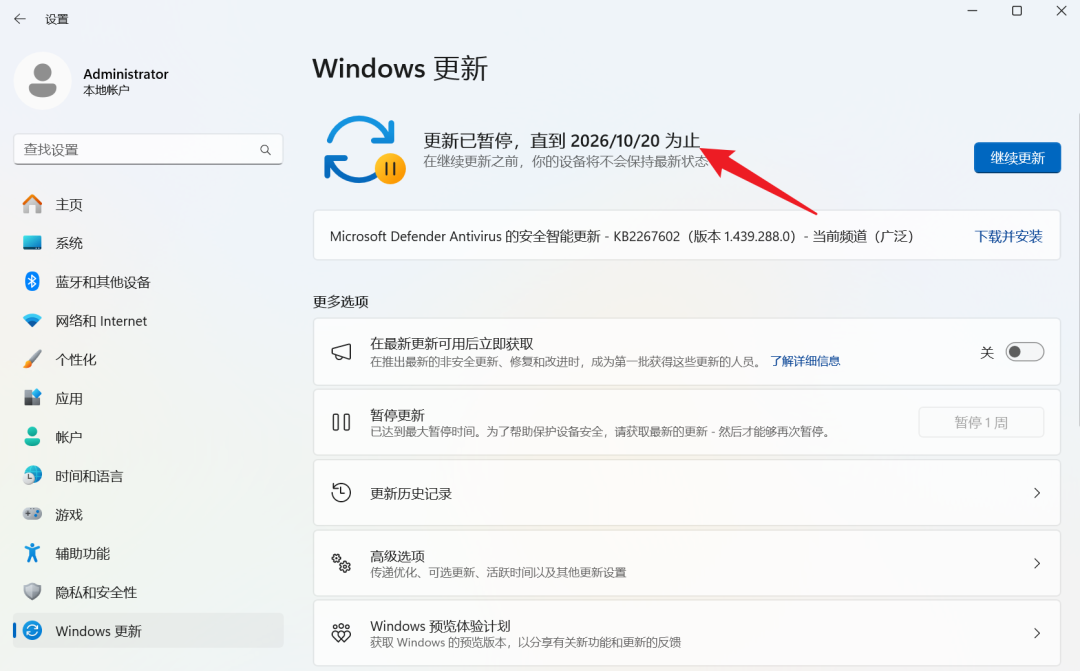
Task: Click the Administrator profile avatar
Action: [42, 81]
